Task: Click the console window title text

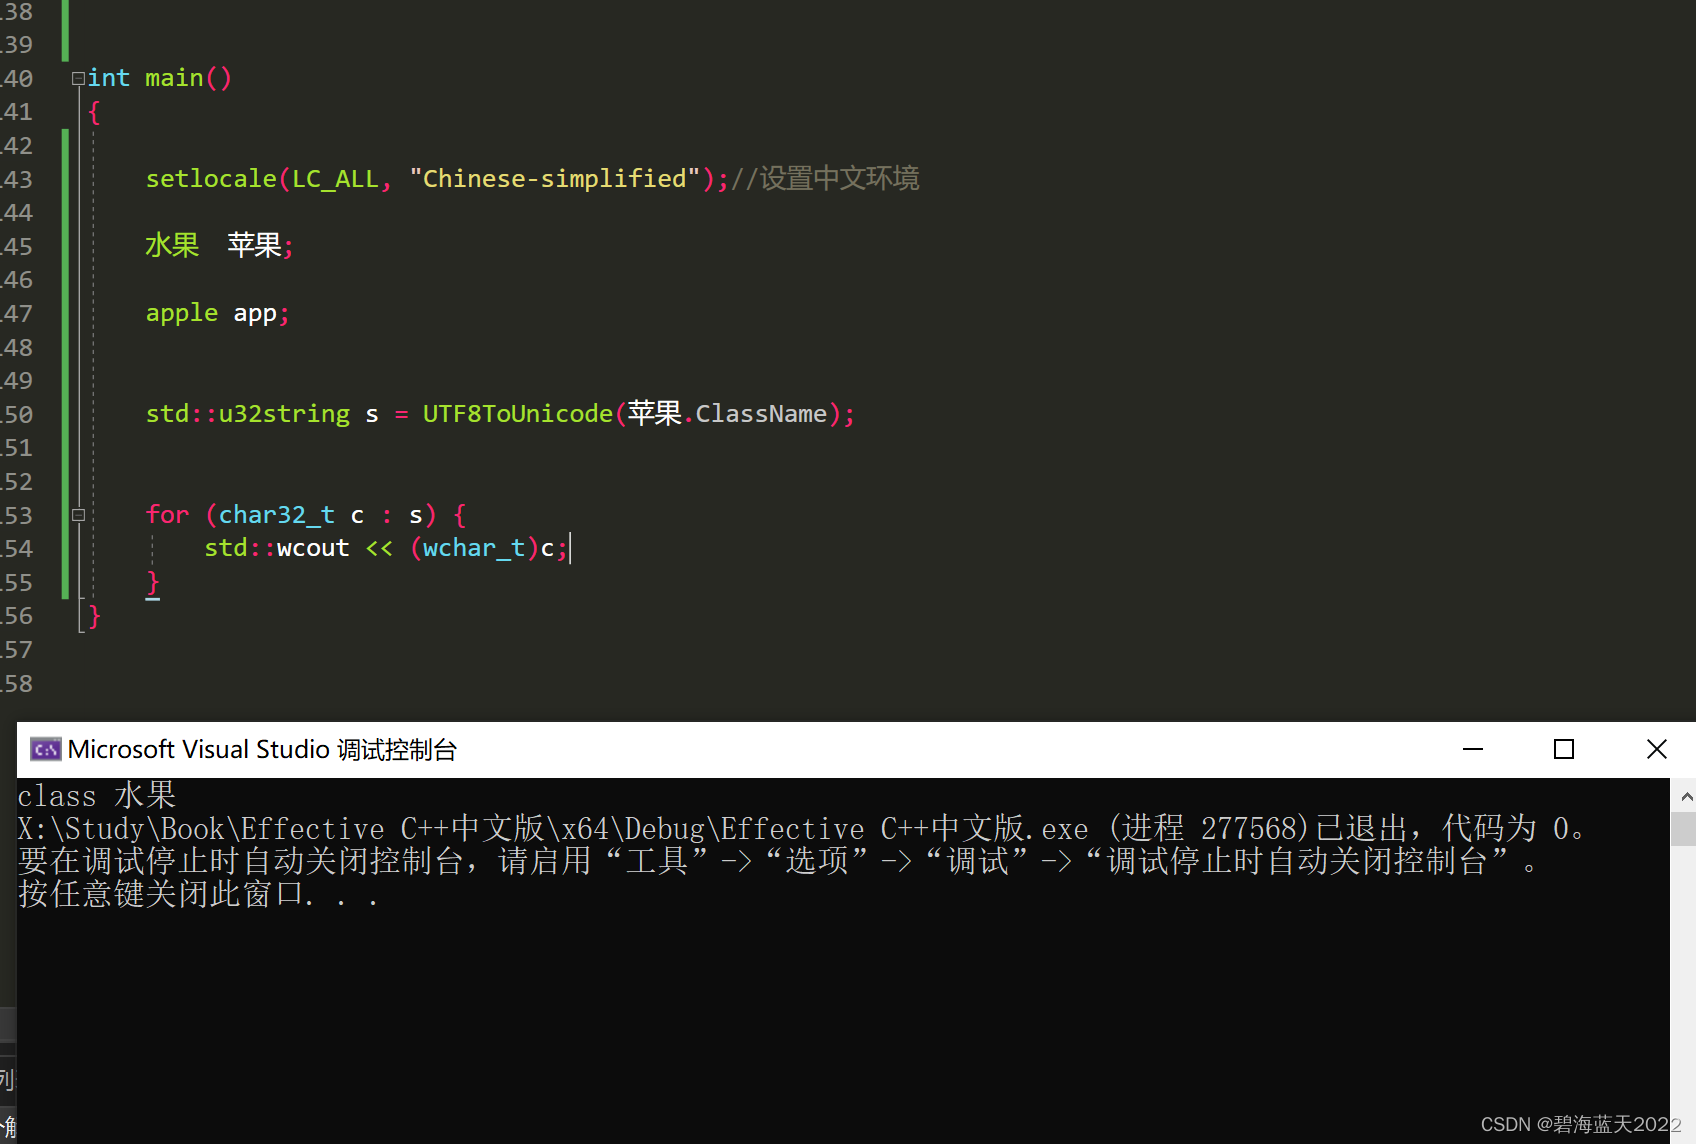Action: tap(262, 749)
